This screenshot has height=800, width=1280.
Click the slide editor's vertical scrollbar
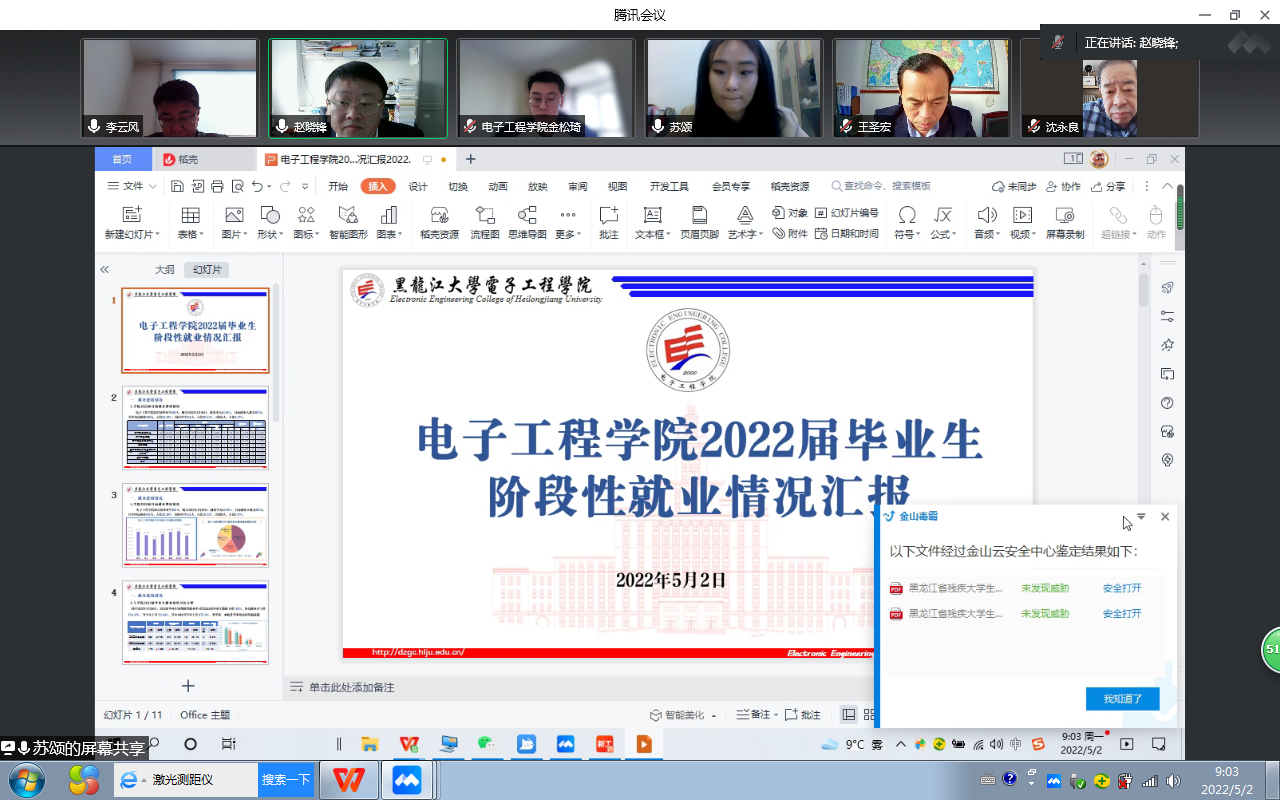(1144, 290)
